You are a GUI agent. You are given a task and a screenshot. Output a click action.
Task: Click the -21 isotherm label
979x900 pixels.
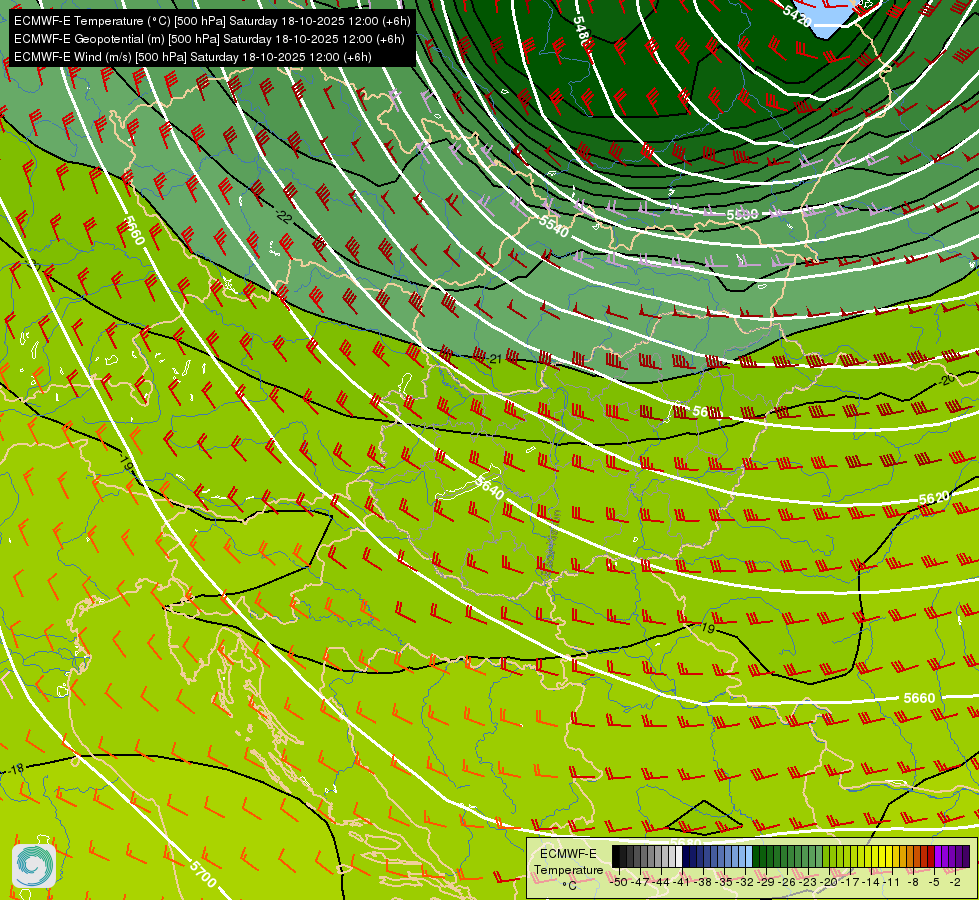tap(494, 359)
